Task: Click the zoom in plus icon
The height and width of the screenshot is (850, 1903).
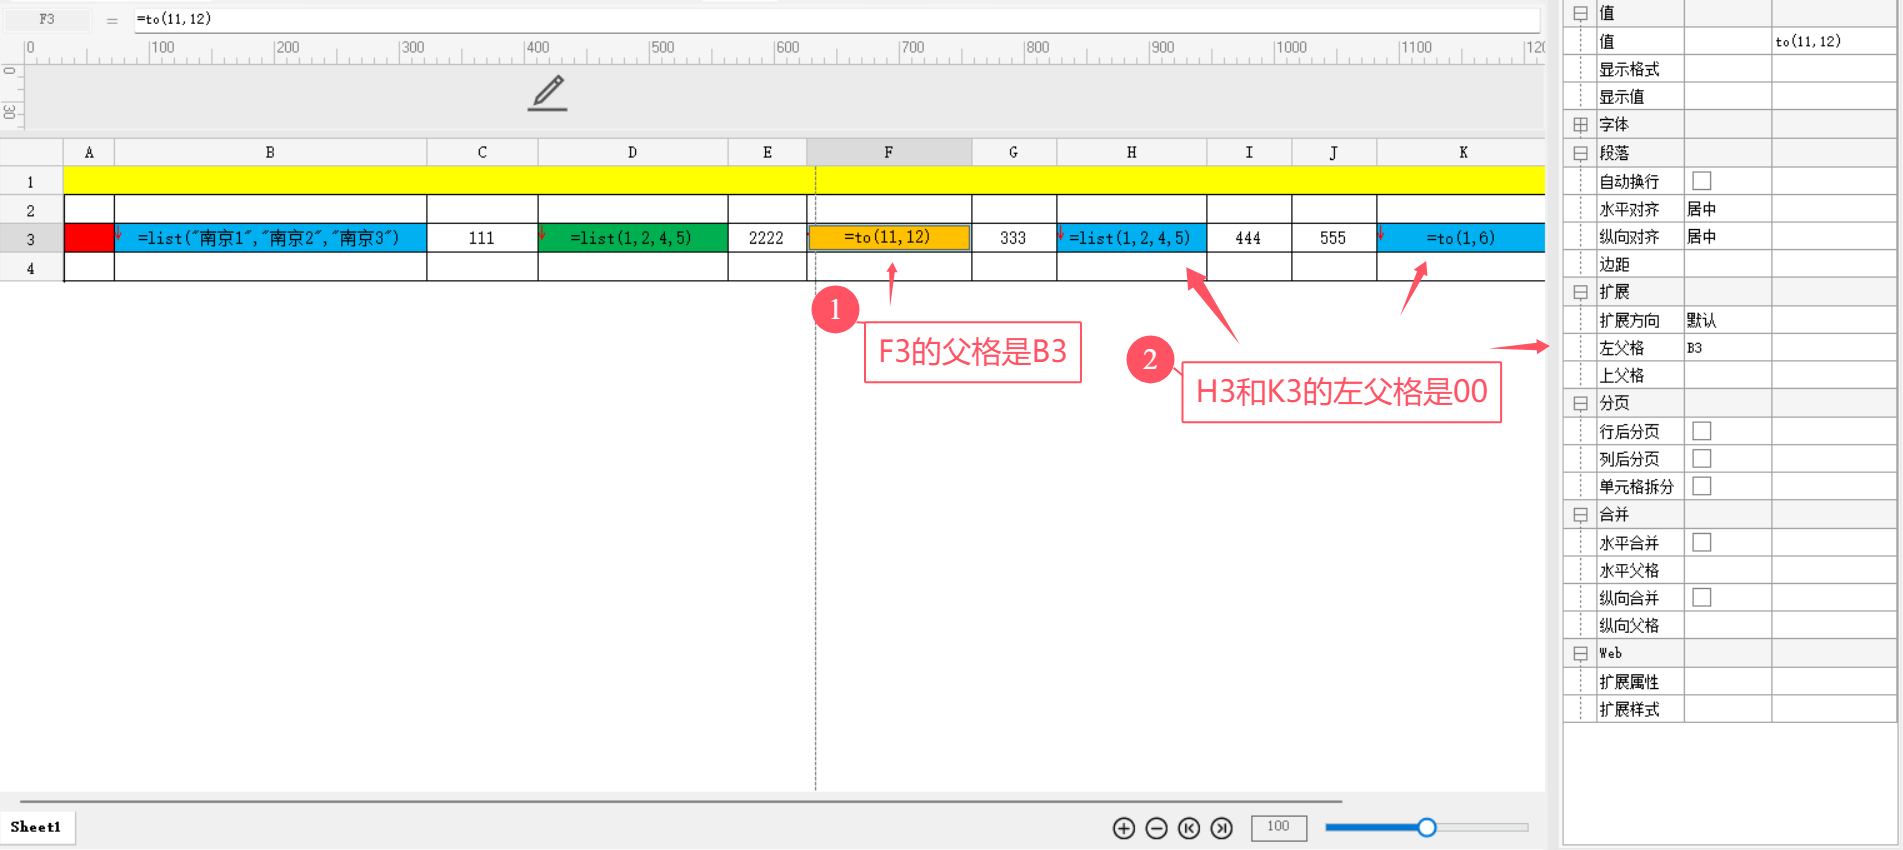Action: (x=1124, y=828)
